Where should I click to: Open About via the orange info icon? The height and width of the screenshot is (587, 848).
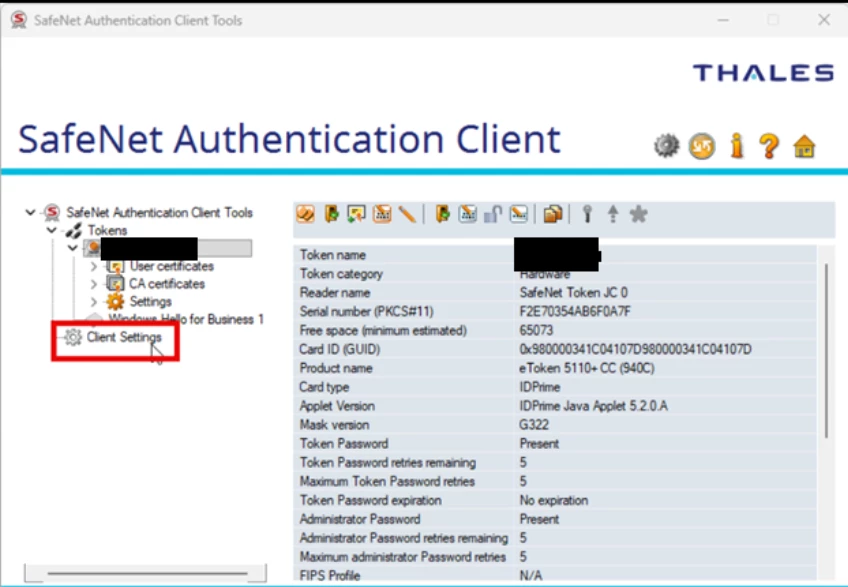click(x=737, y=145)
